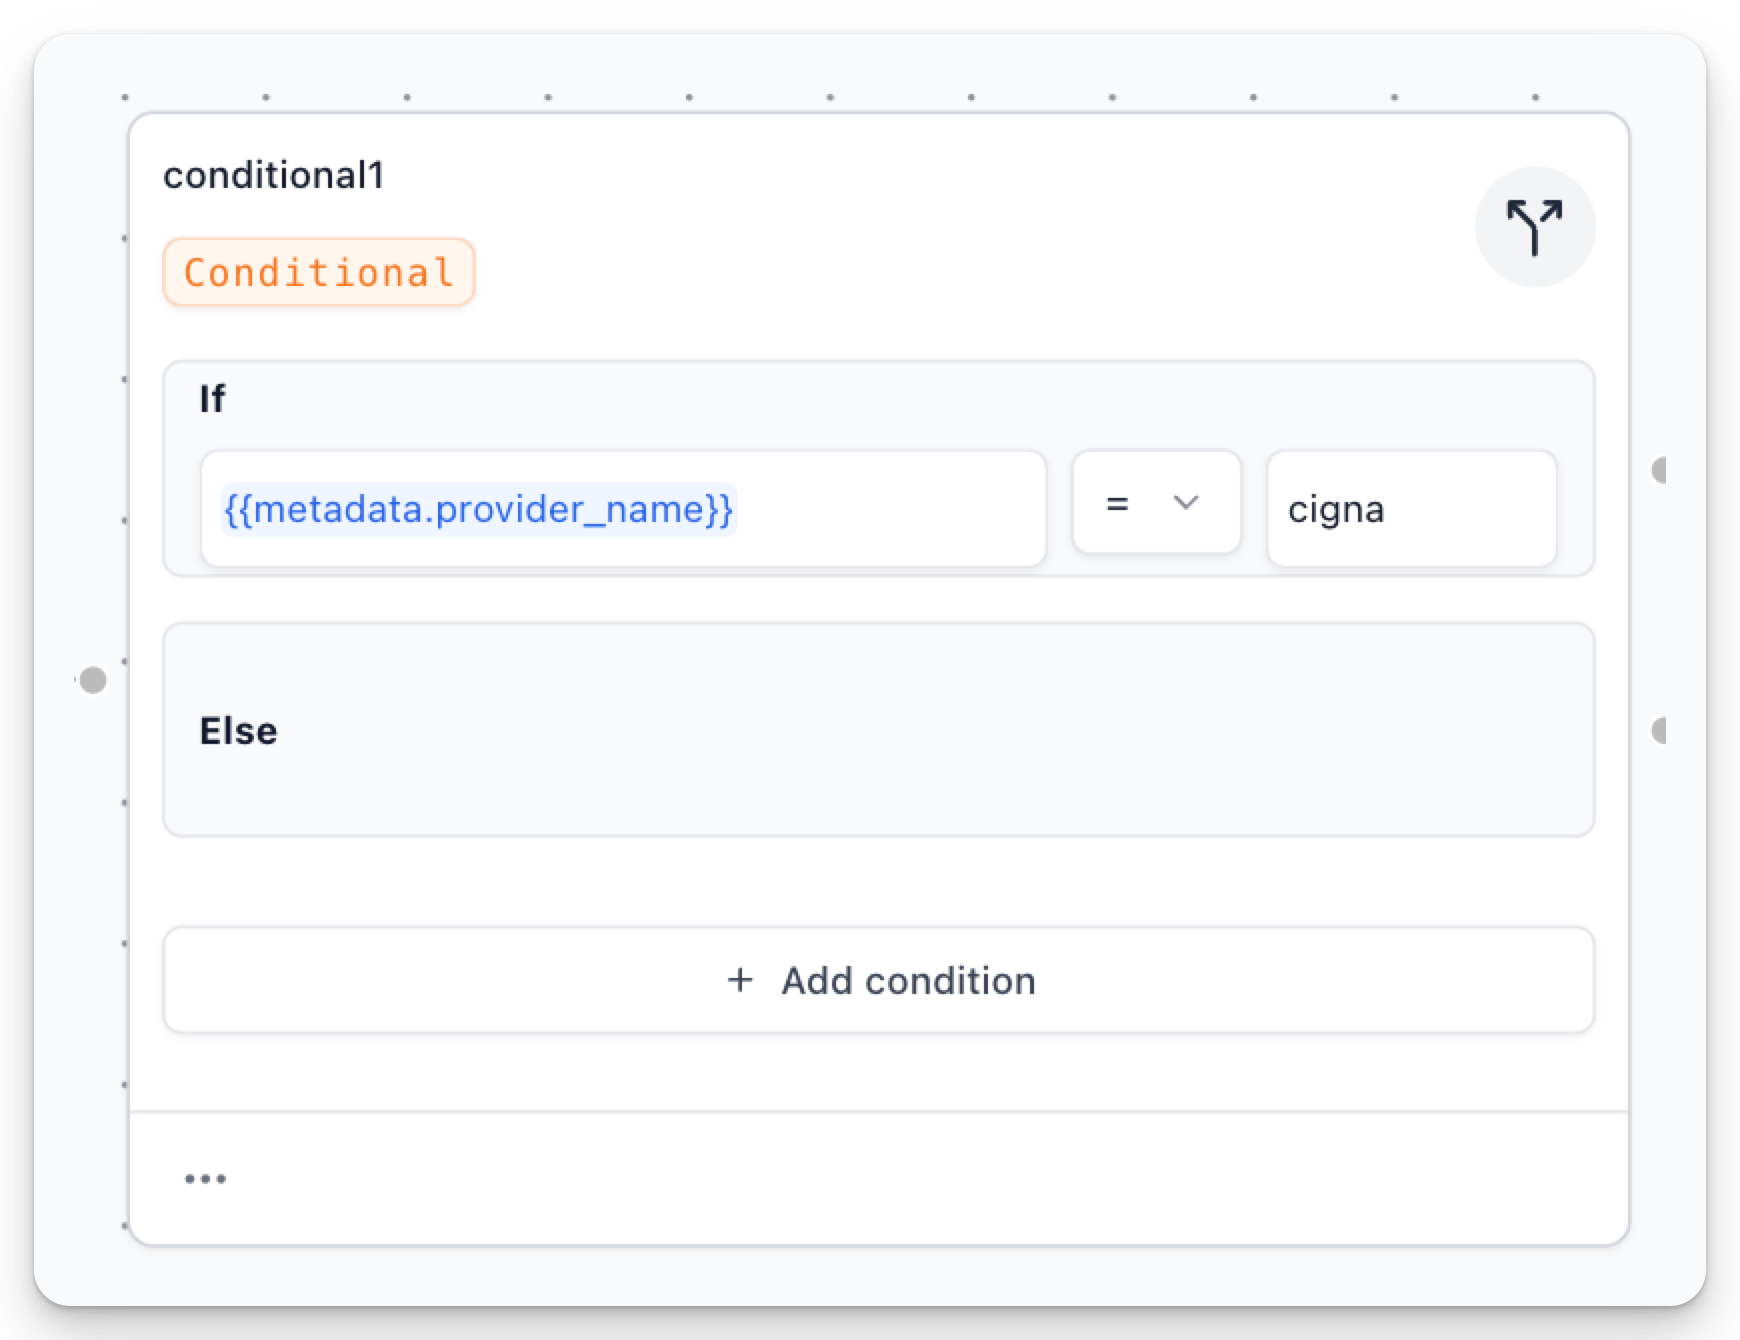1740x1340 pixels.
Task: Click the input connector handle on node's left edge
Action: pyautogui.click(x=93, y=680)
